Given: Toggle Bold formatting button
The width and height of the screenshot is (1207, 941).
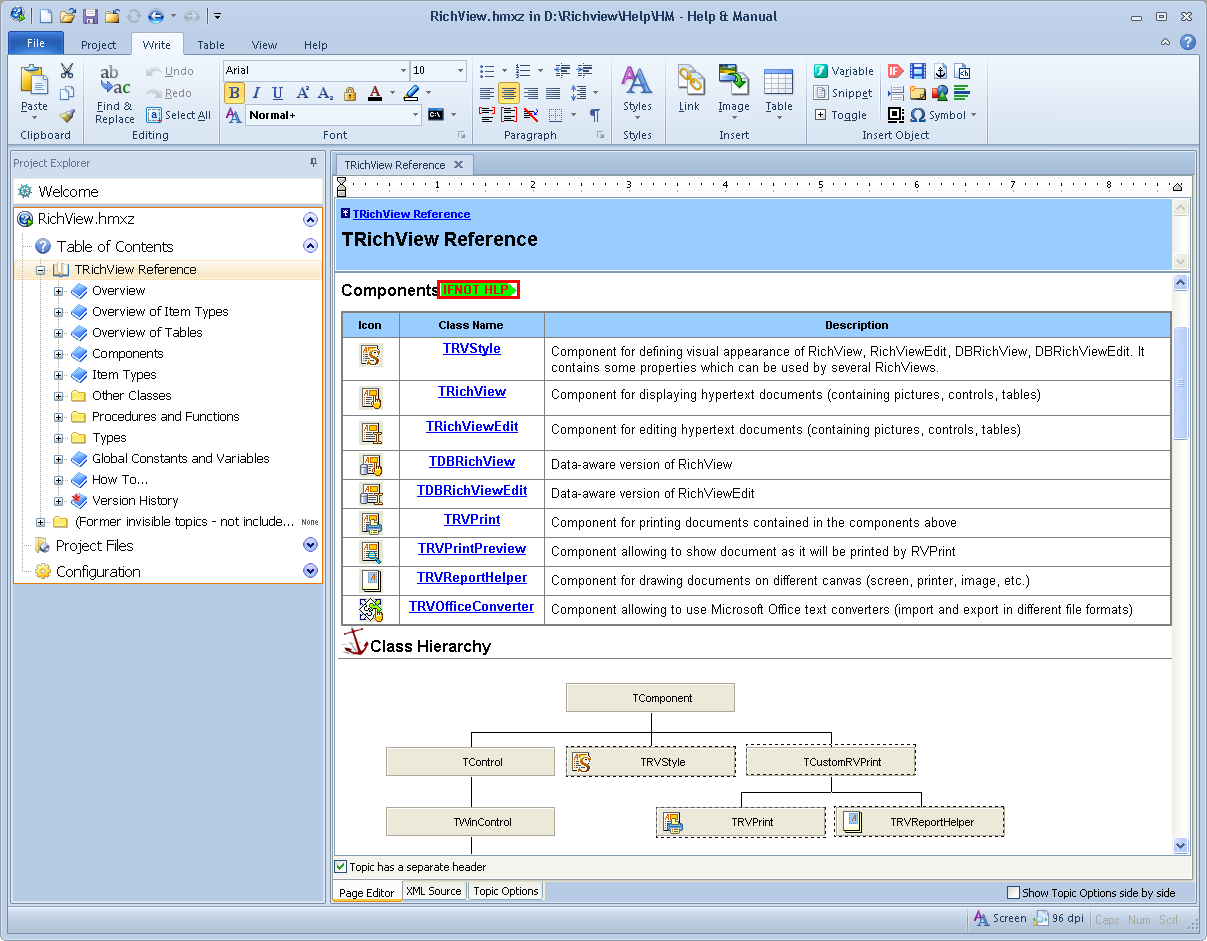Looking at the screenshot, I should tap(234, 93).
